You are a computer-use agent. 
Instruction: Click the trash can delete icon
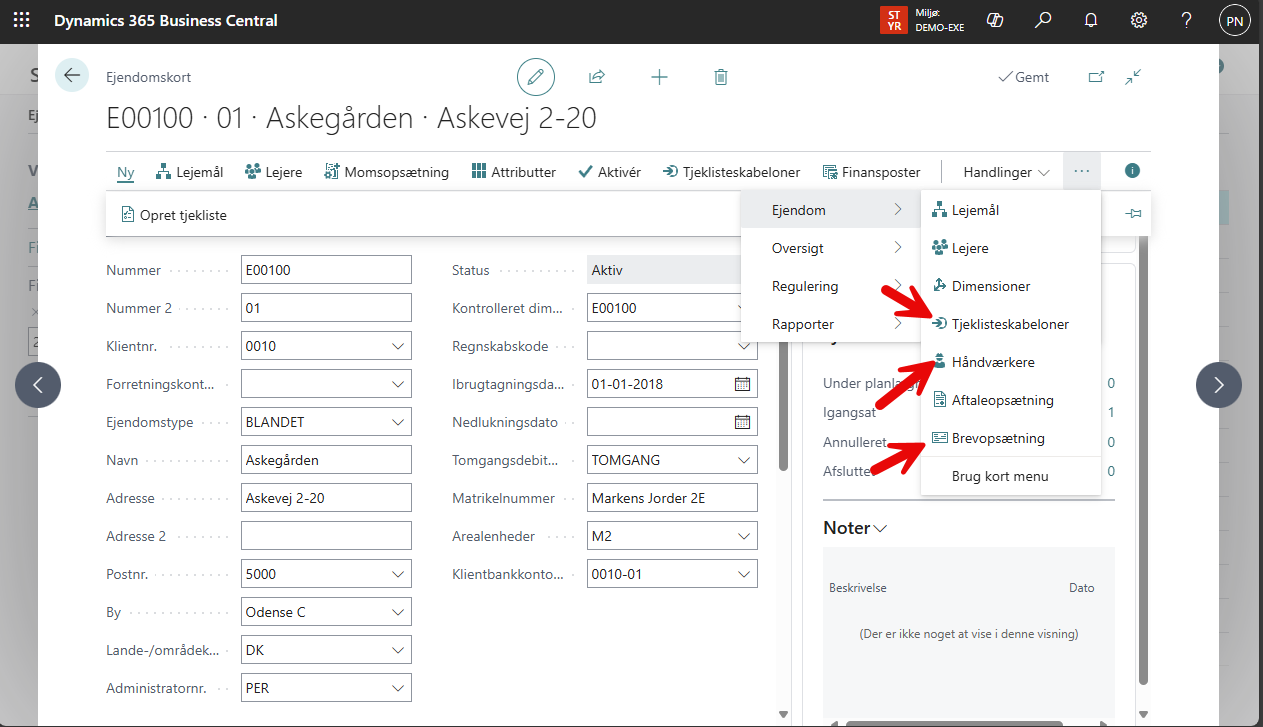721,77
